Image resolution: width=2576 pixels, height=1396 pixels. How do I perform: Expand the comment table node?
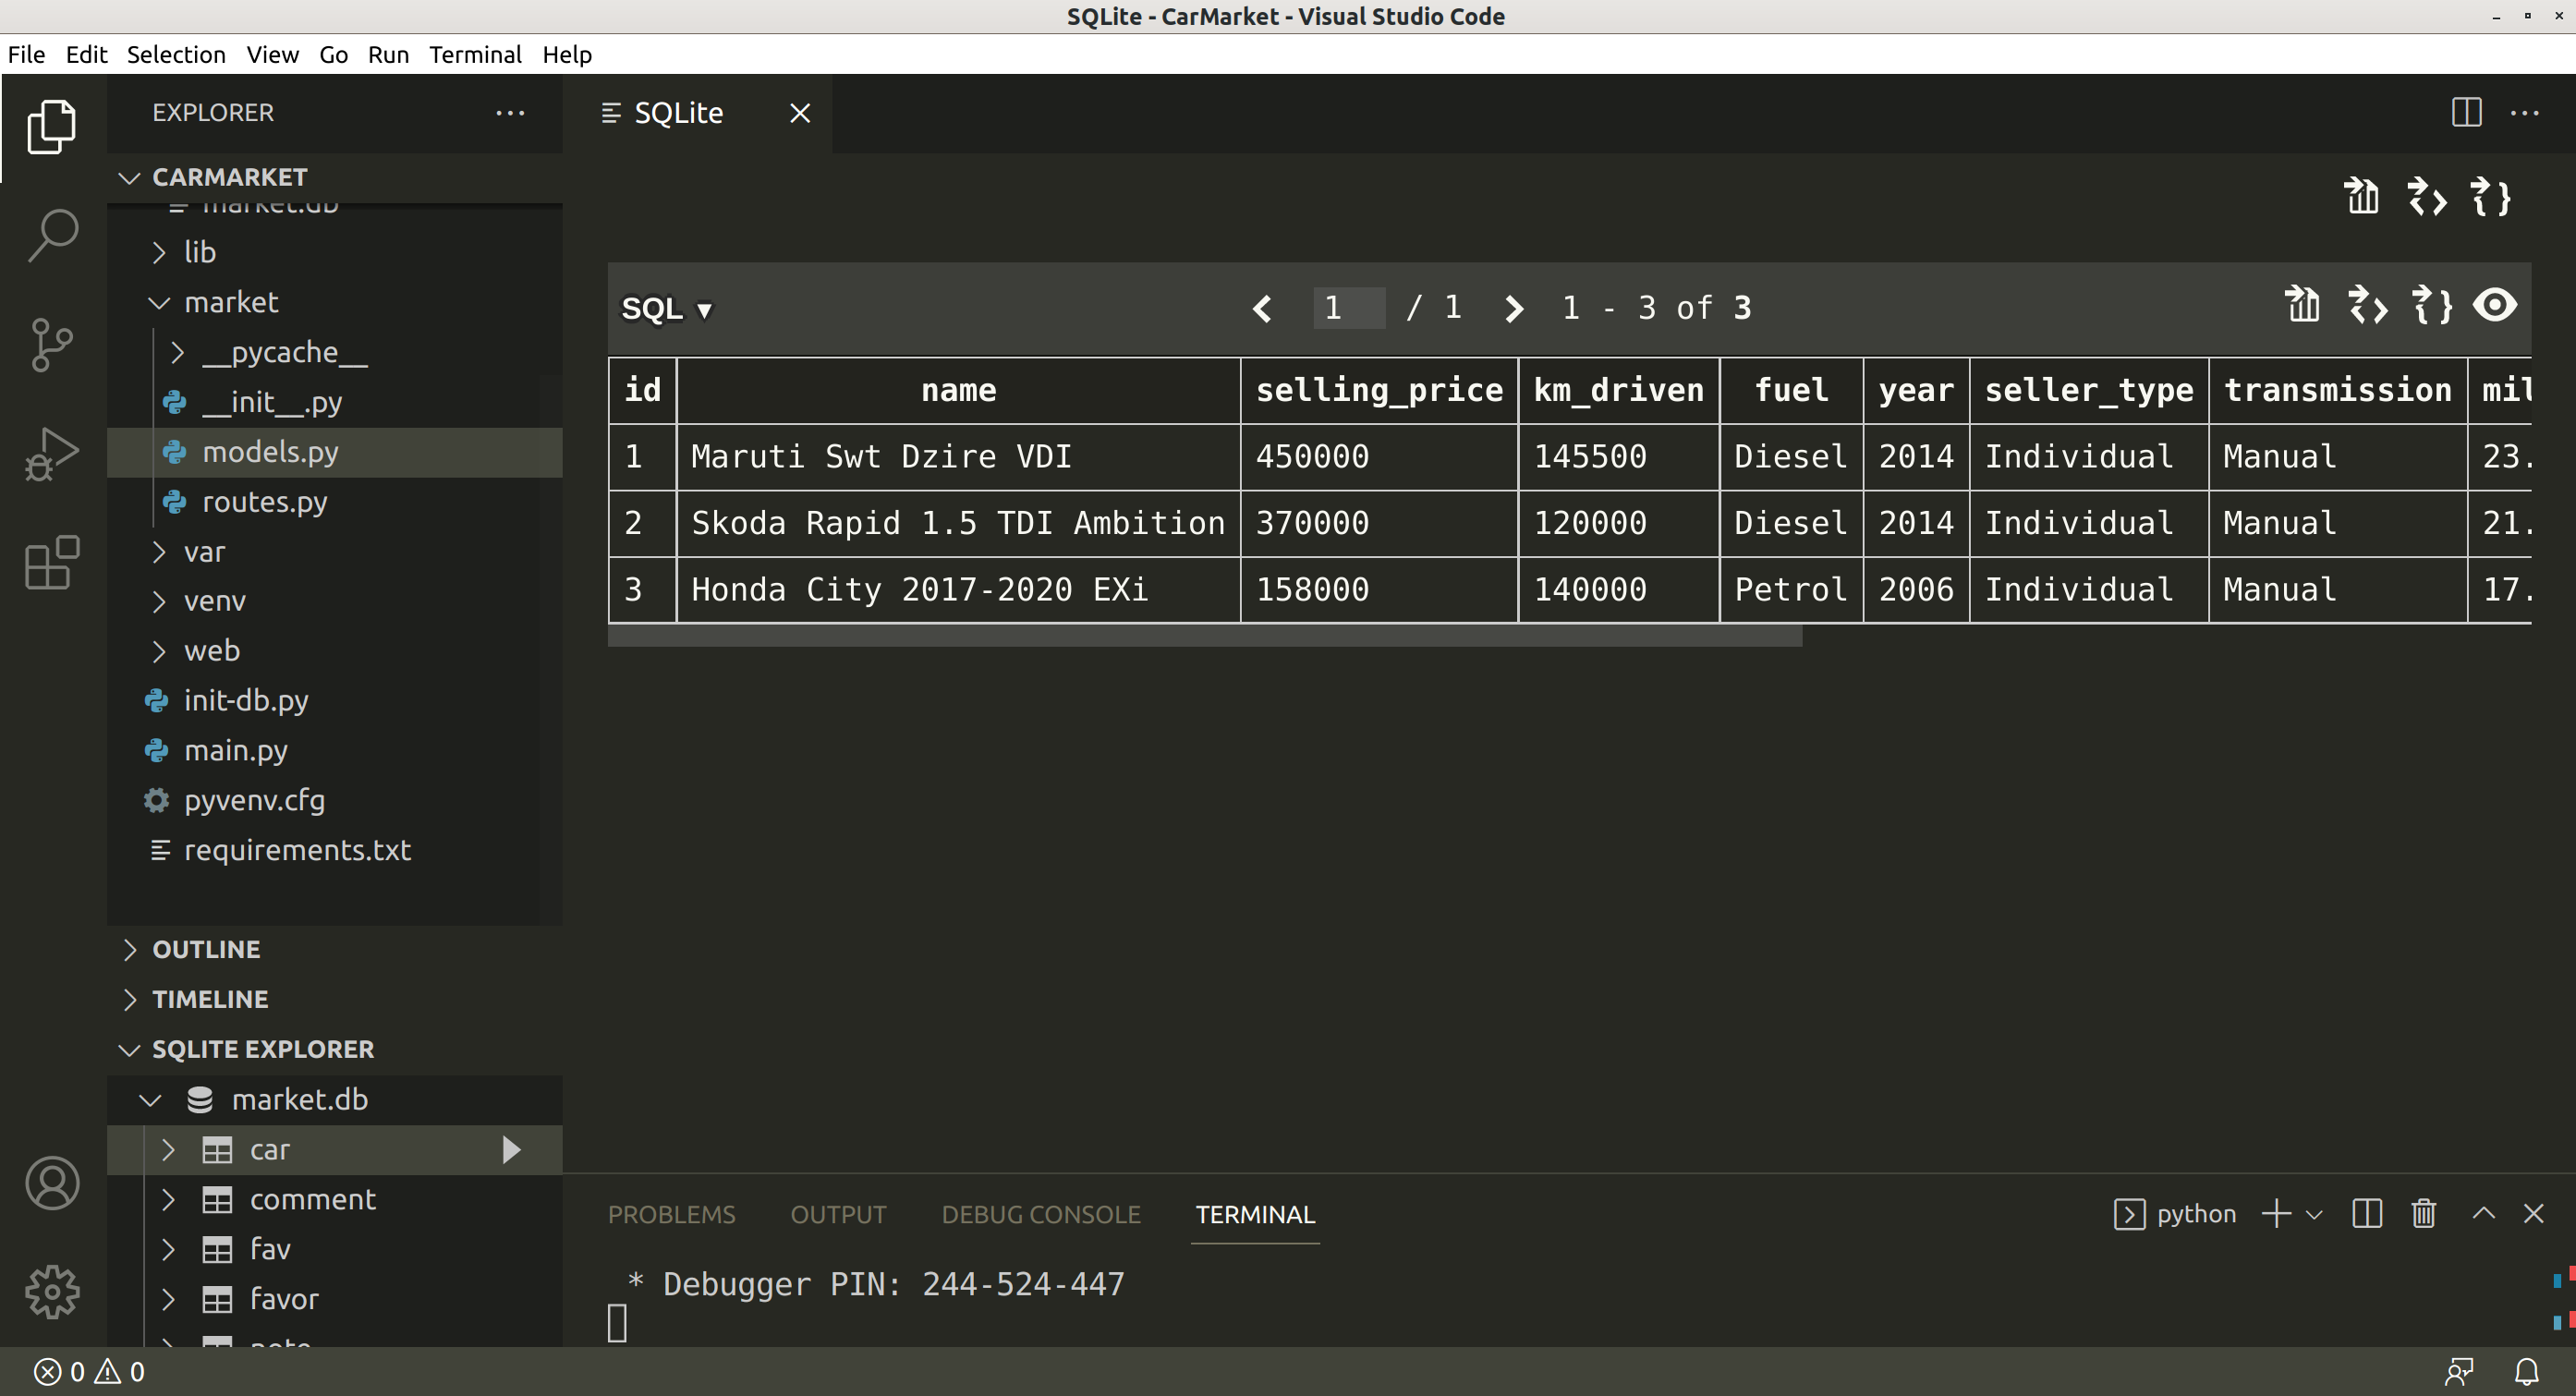click(168, 1200)
